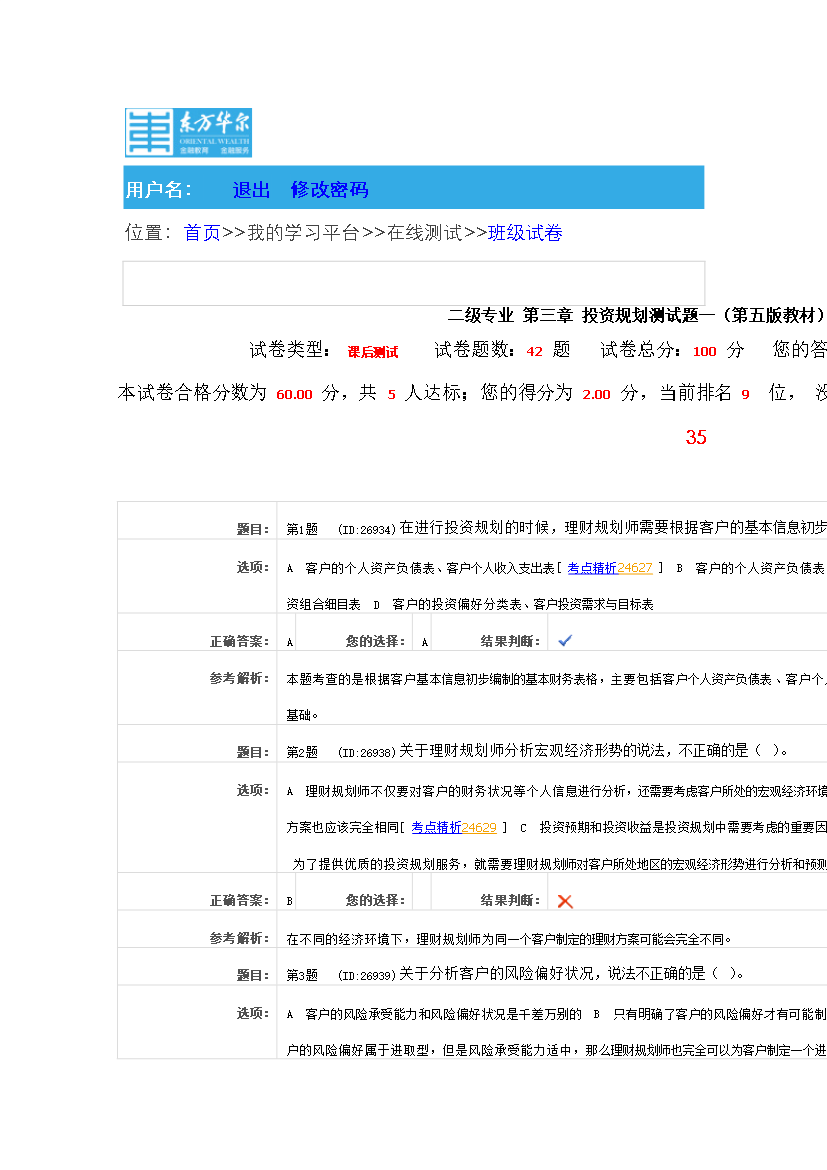Select question ID text (ID:26934)

coord(366,529)
